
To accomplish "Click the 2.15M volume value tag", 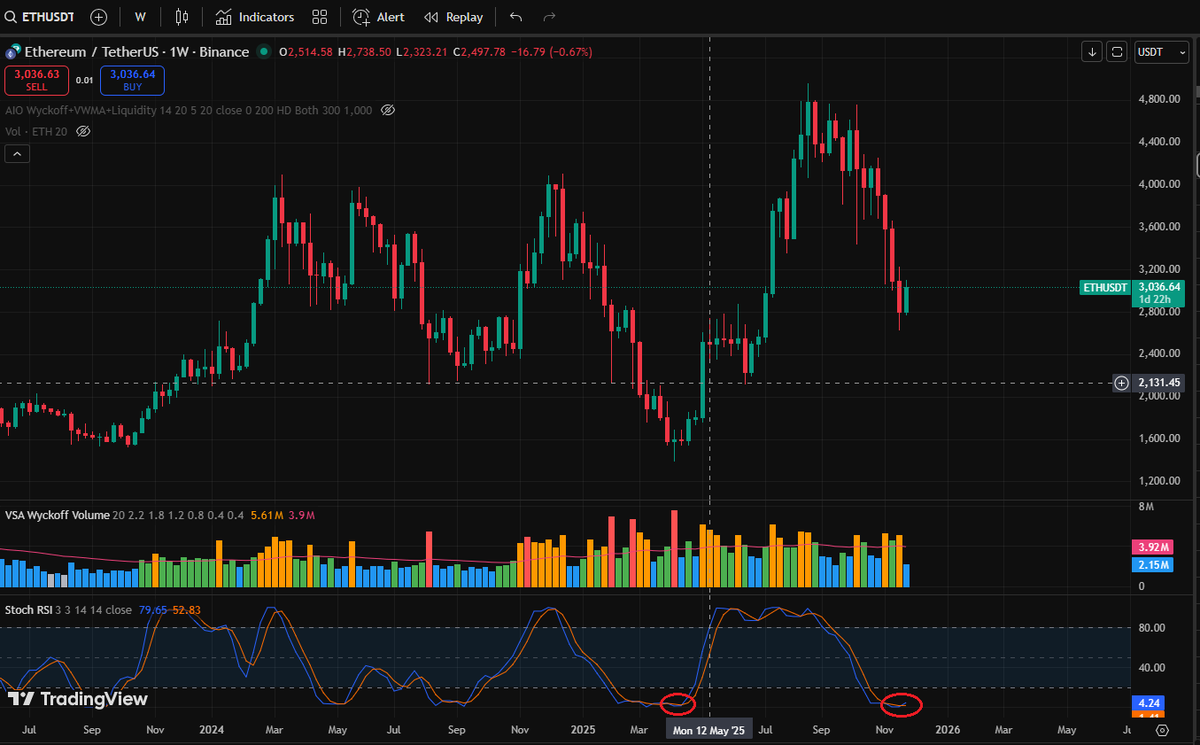I will tap(1151, 565).
